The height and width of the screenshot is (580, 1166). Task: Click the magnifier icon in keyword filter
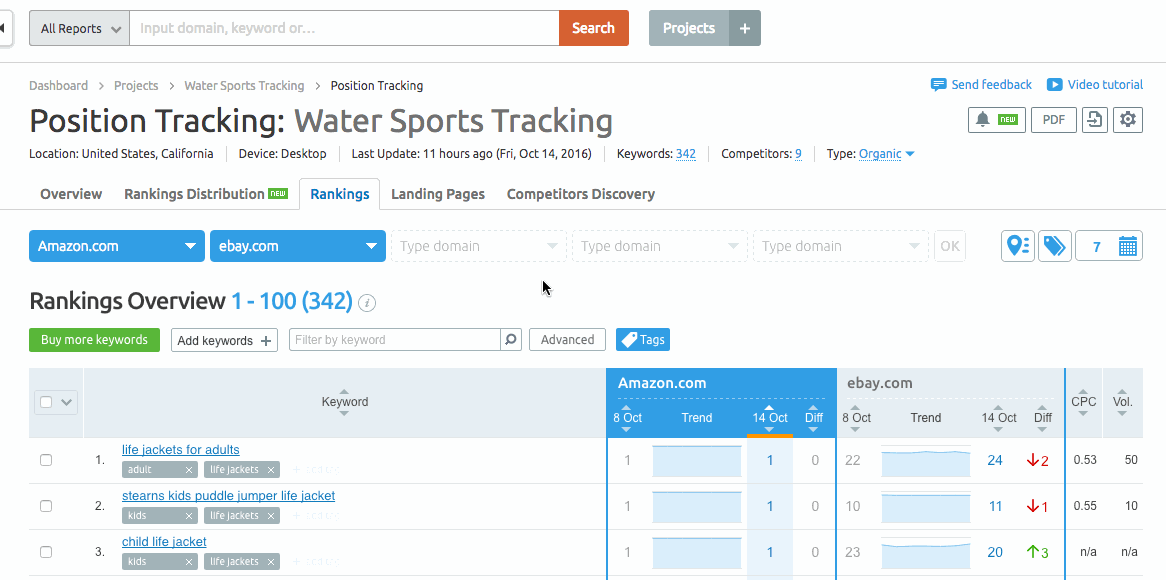(511, 340)
